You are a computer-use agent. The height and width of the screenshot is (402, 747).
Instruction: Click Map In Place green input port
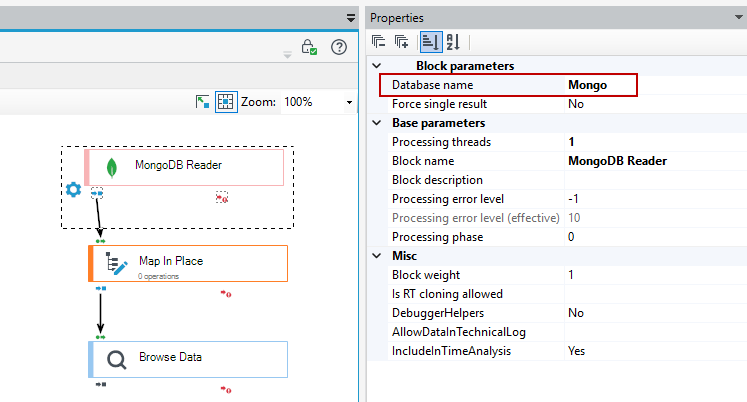100,241
